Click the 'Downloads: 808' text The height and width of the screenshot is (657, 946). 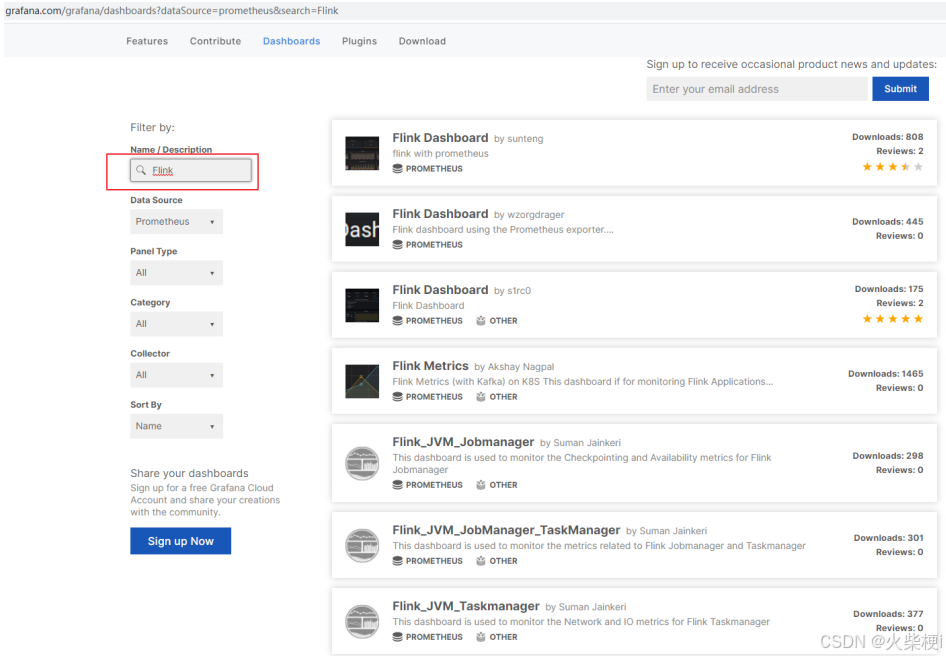887,137
